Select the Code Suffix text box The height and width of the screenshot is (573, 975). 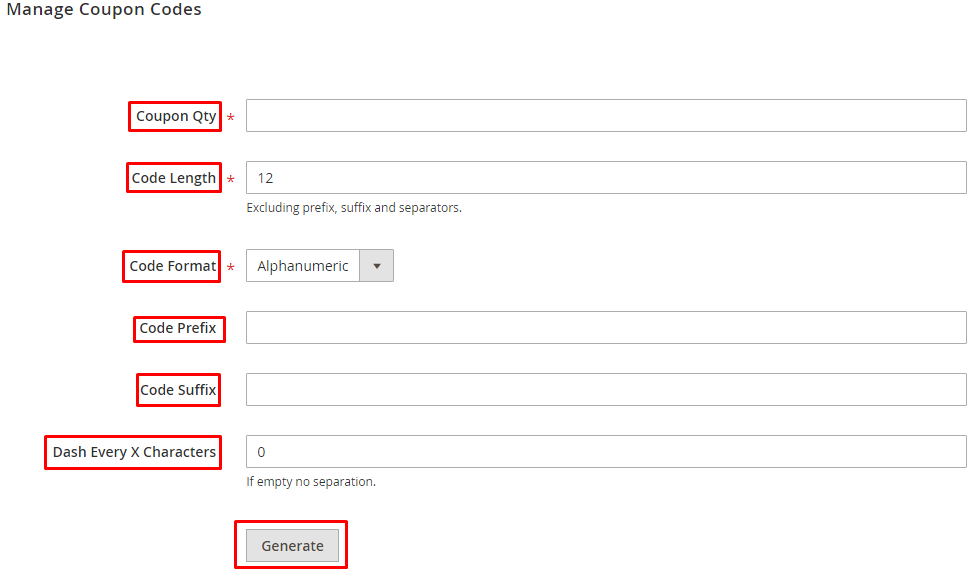click(606, 390)
